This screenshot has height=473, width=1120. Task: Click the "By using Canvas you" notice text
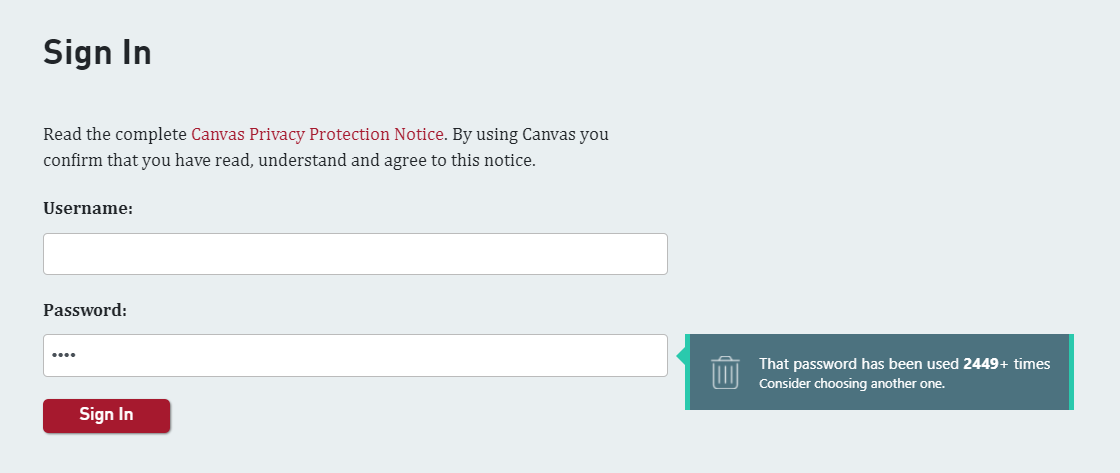(531, 134)
